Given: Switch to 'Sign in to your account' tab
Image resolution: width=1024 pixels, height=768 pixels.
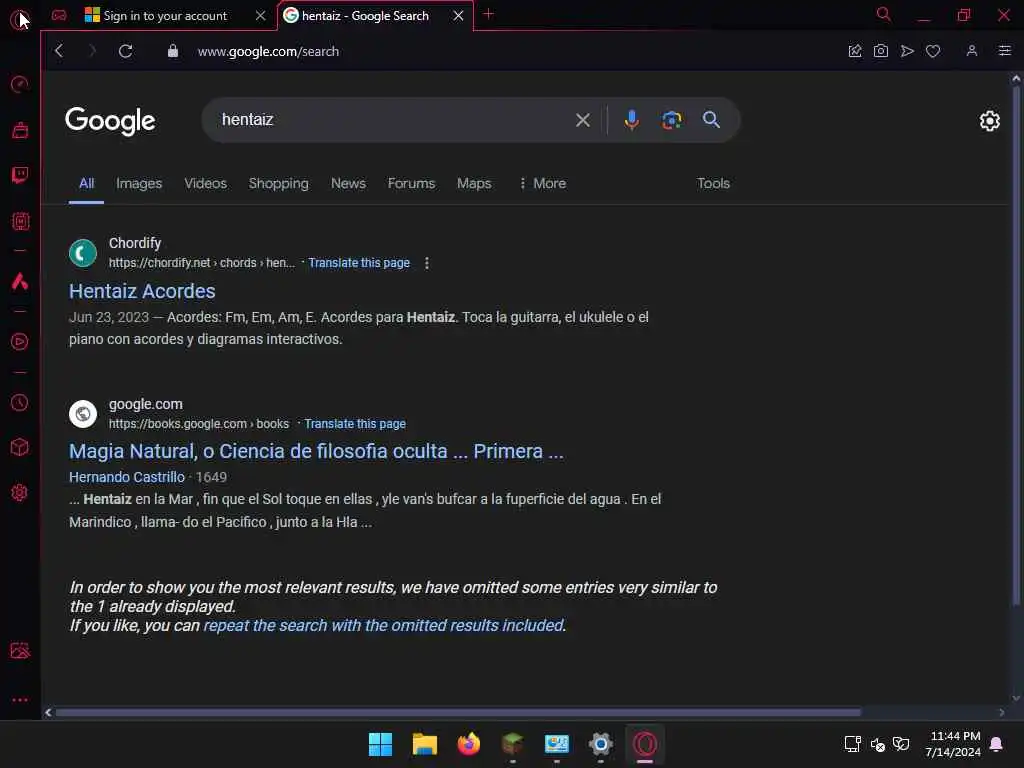Looking at the screenshot, I should point(165,16).
